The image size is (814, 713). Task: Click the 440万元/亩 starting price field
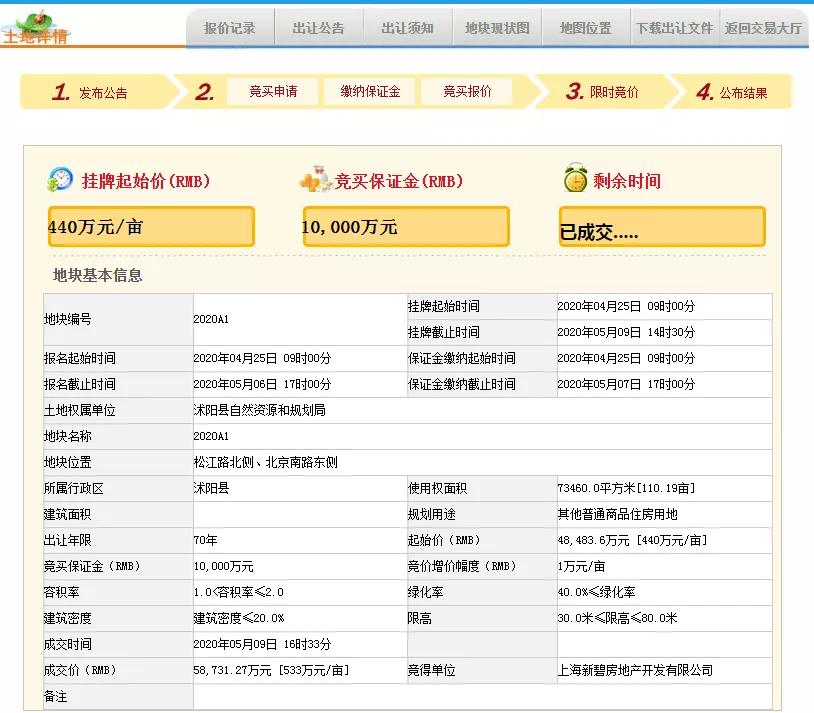tap(151, 226)
